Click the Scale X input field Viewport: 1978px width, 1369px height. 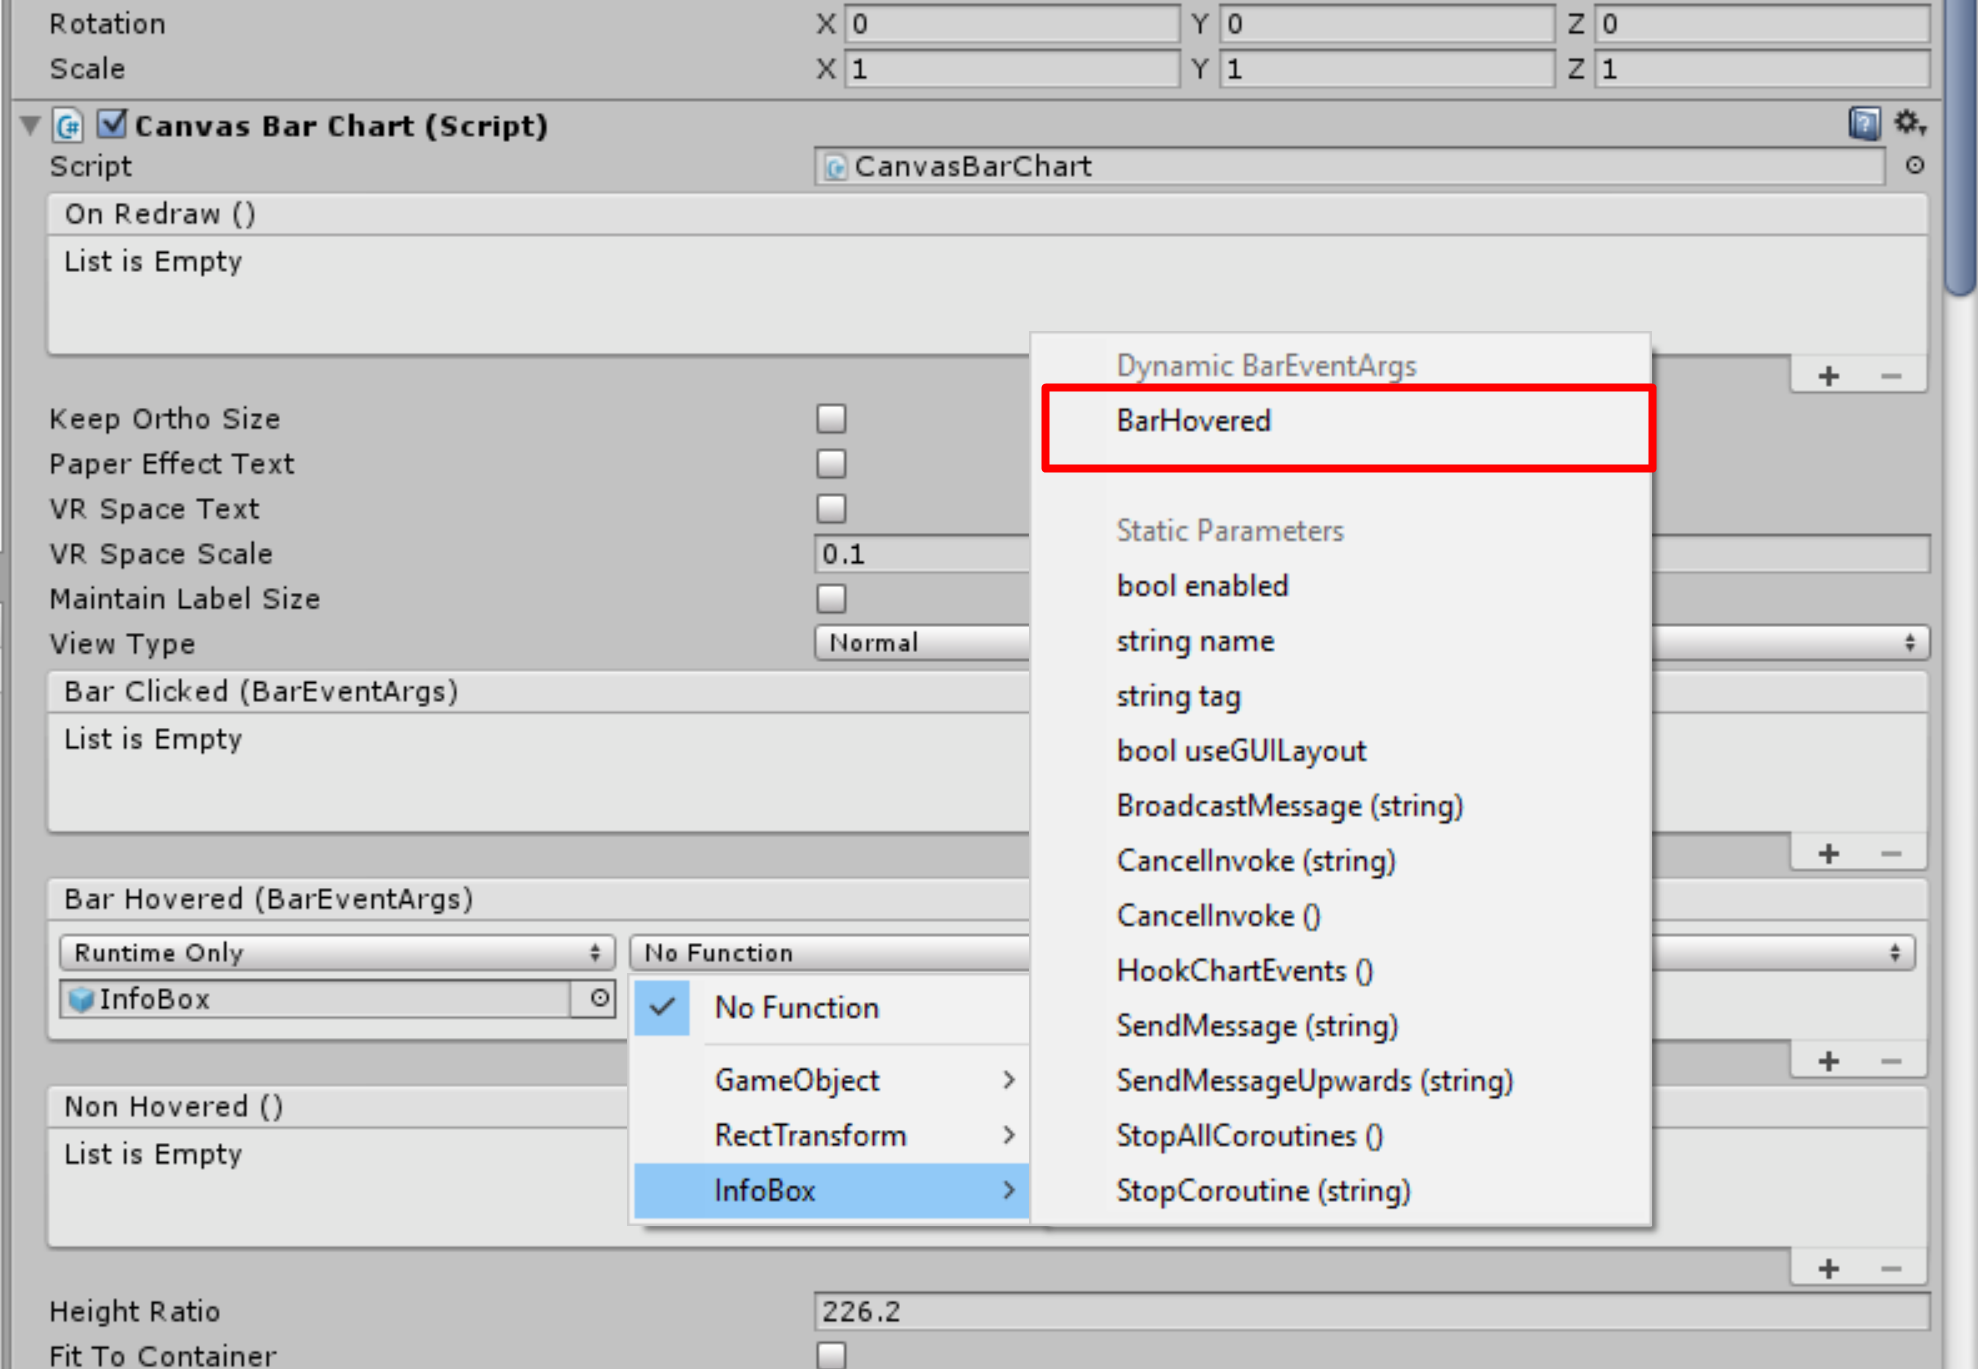(1012, 68)
